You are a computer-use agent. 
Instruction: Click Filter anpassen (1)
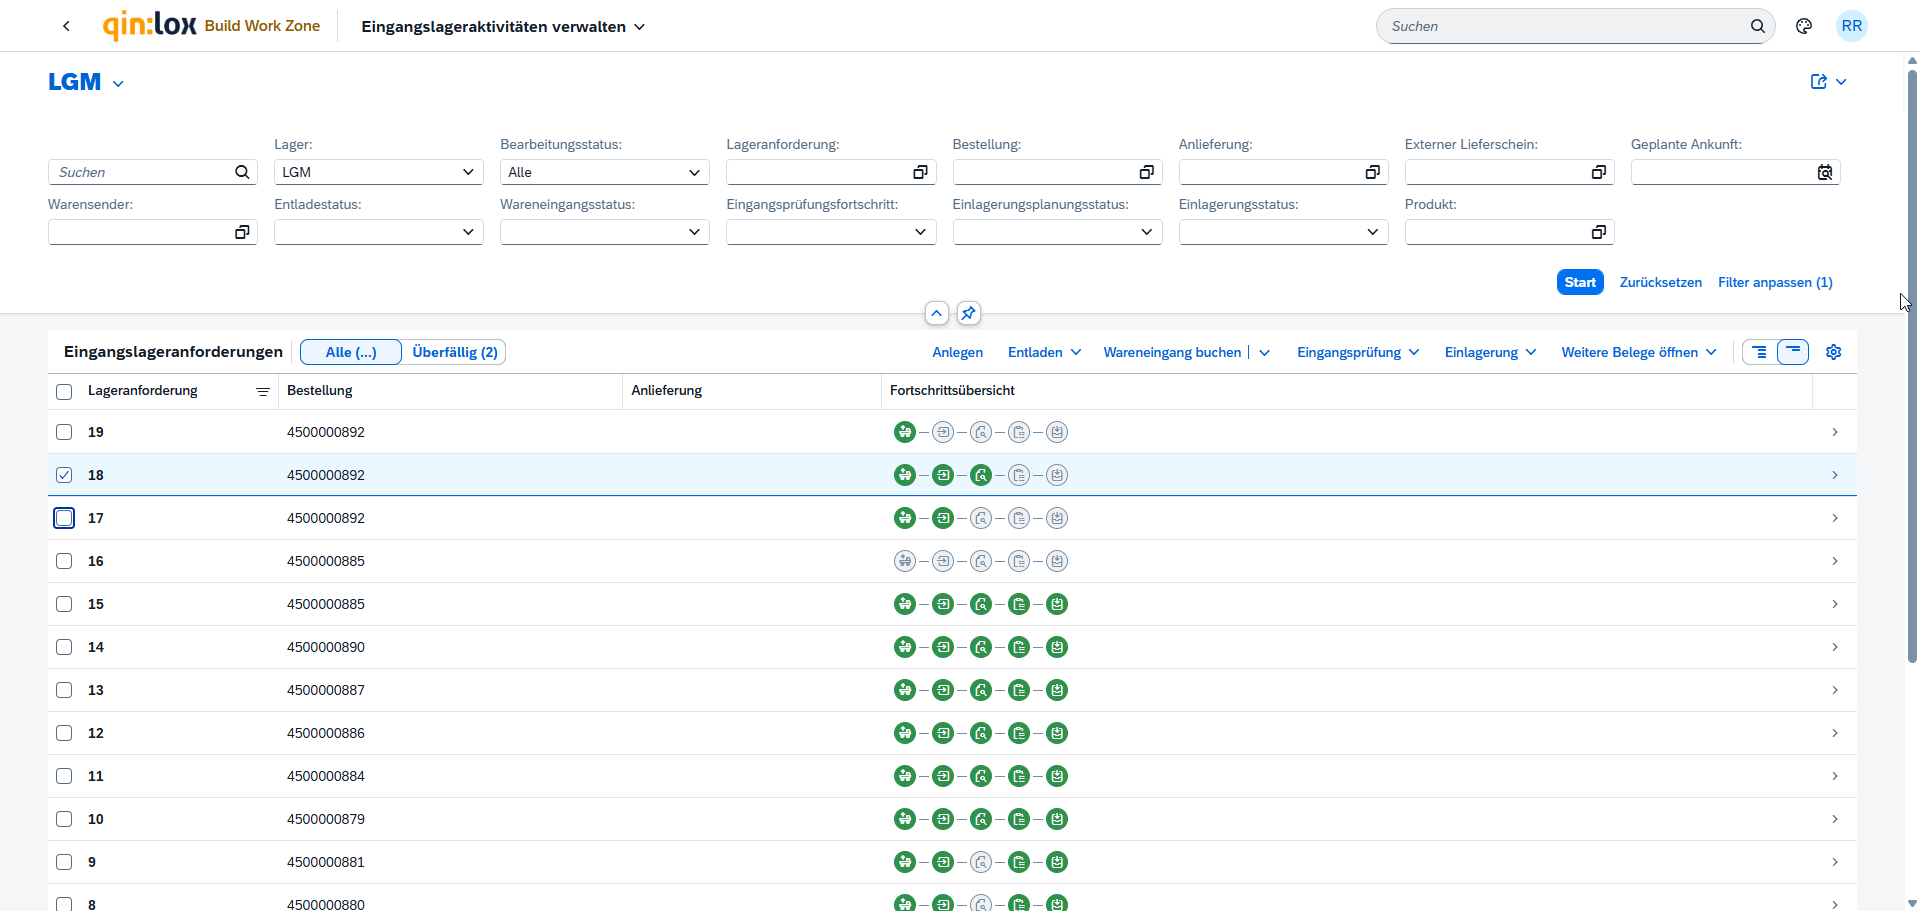1775,282
